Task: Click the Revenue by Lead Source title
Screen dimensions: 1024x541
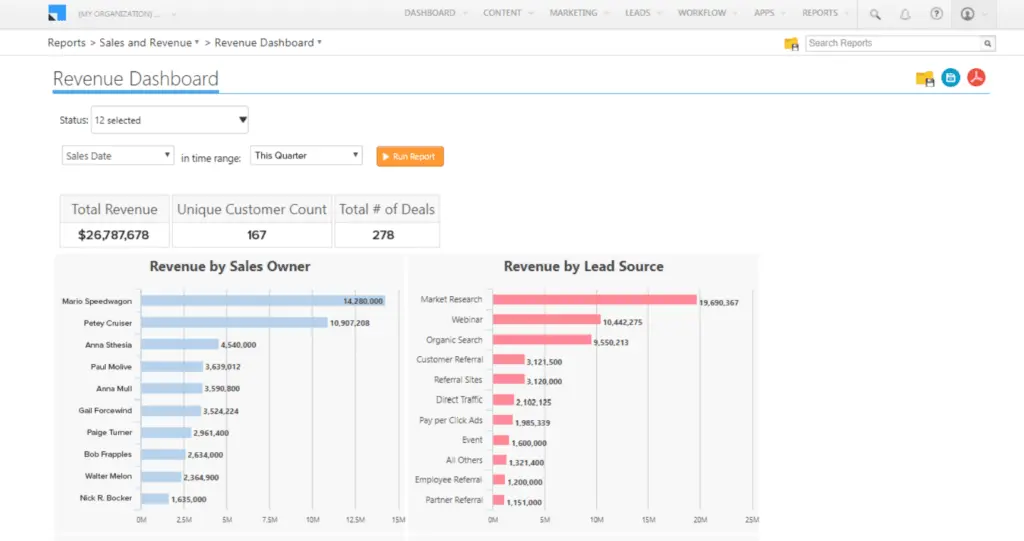Action: point(583,267)
